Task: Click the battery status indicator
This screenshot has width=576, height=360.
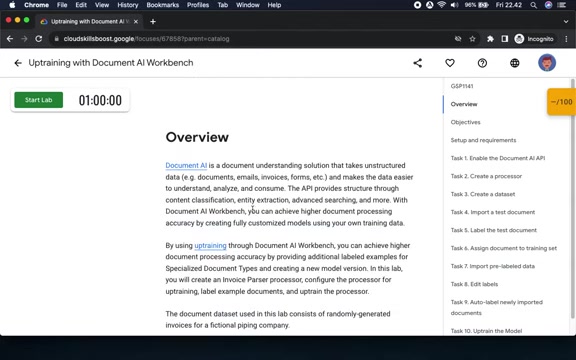Action: coord(476,5)
